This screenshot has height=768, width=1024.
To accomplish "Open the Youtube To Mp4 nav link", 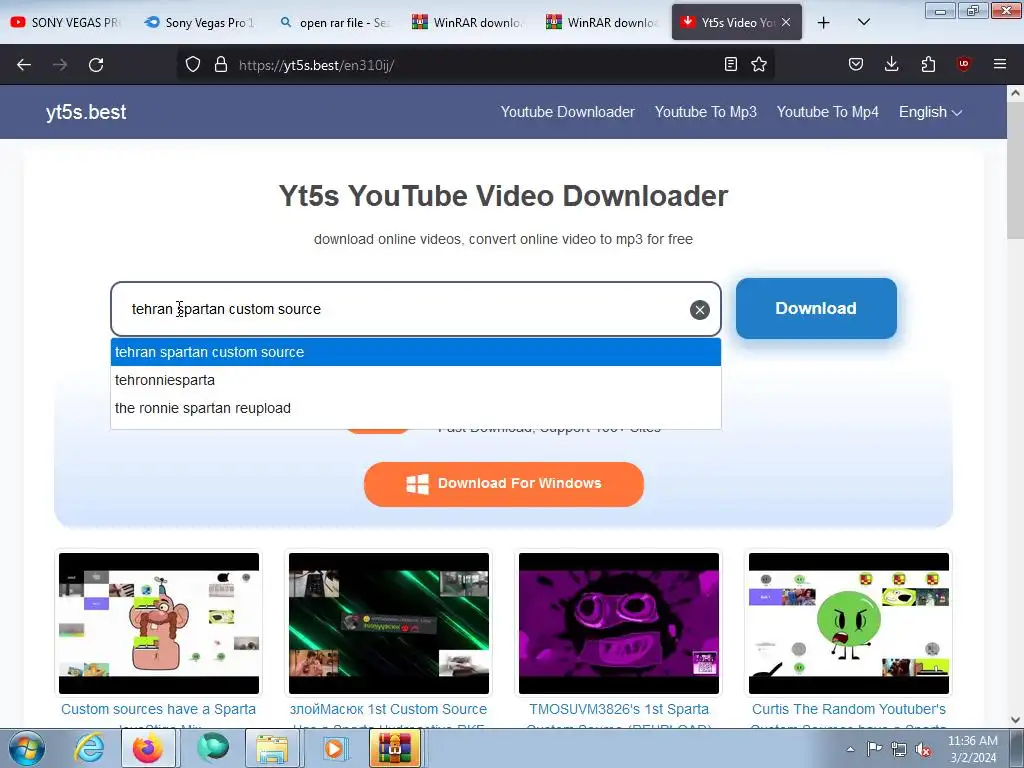I will click(x=827, y=112).
